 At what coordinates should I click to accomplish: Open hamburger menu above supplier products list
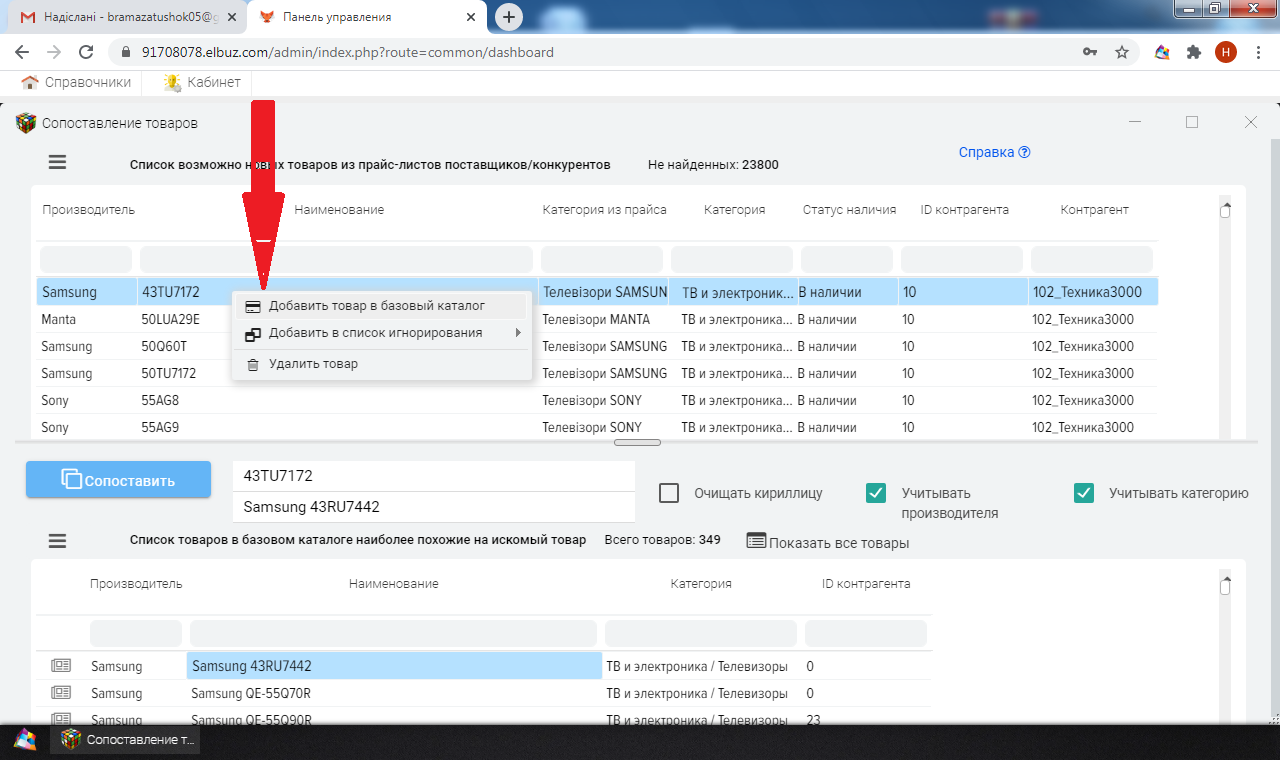click(x=57, y=162)
